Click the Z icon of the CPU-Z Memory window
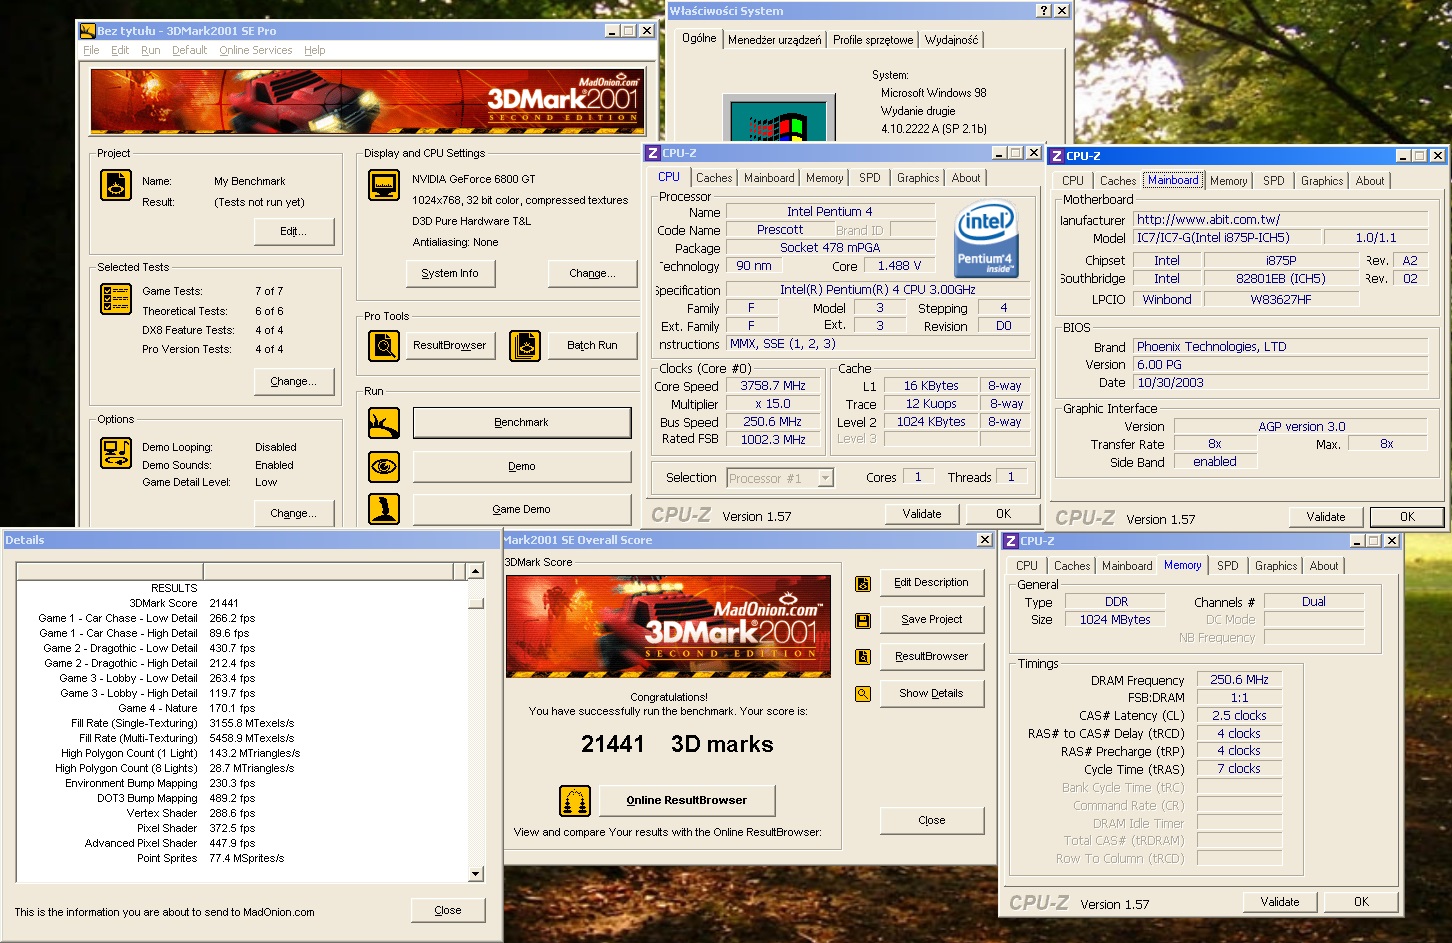1452x943 pixels. coord(1010,541)
